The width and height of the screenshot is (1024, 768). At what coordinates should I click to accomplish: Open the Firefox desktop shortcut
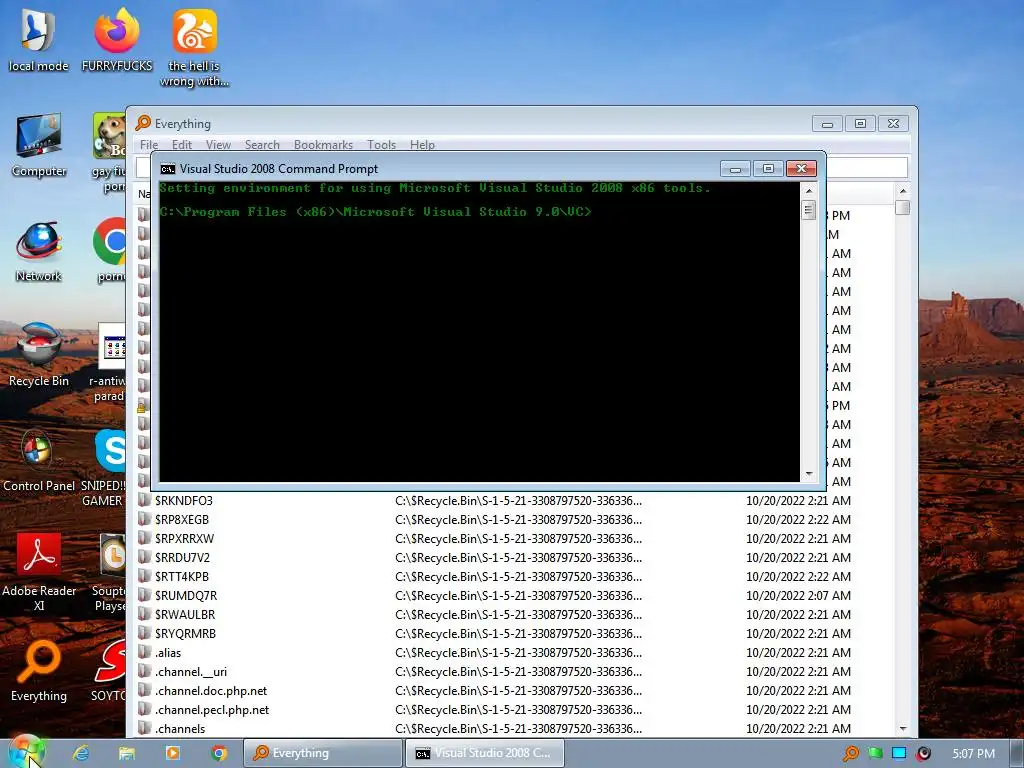click(117, 40)
